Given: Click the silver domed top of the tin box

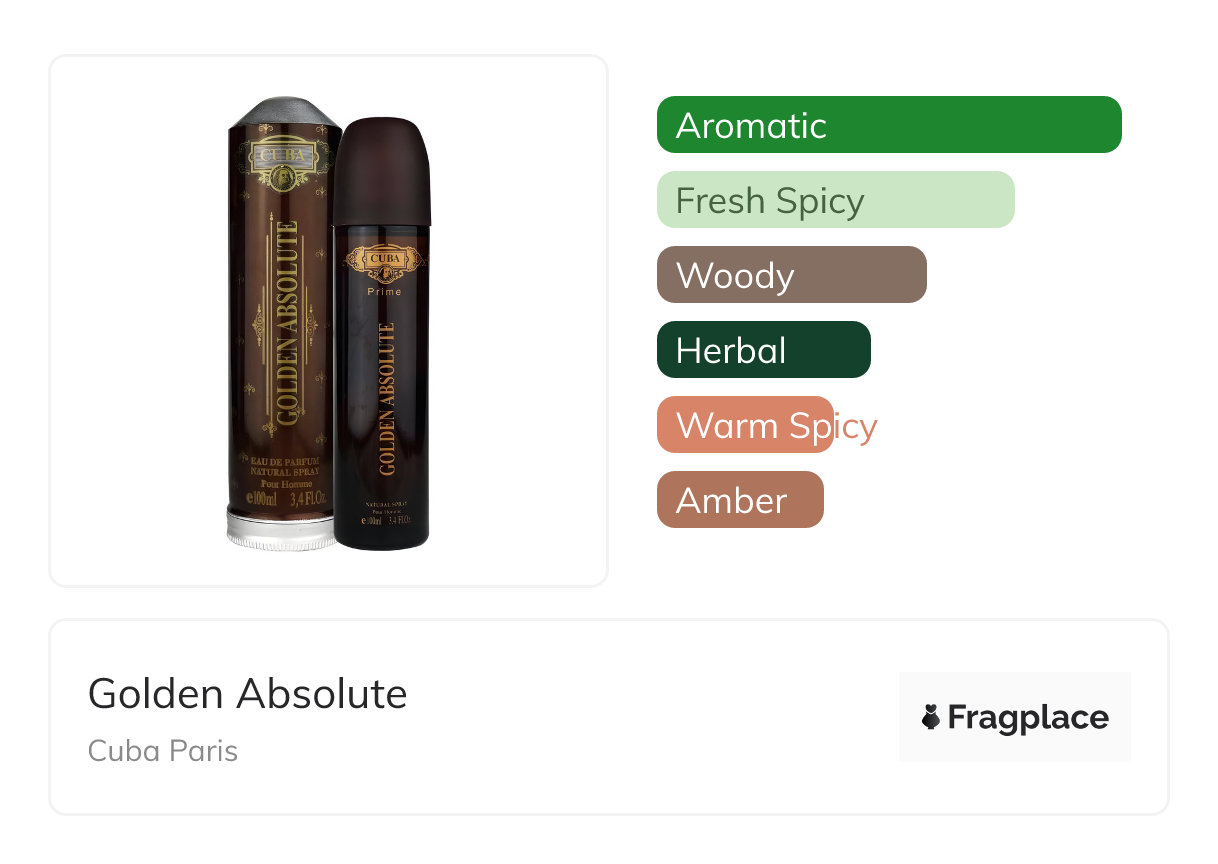Looking at the screenshot, I should pyautogui.click(x=284, y=112).
